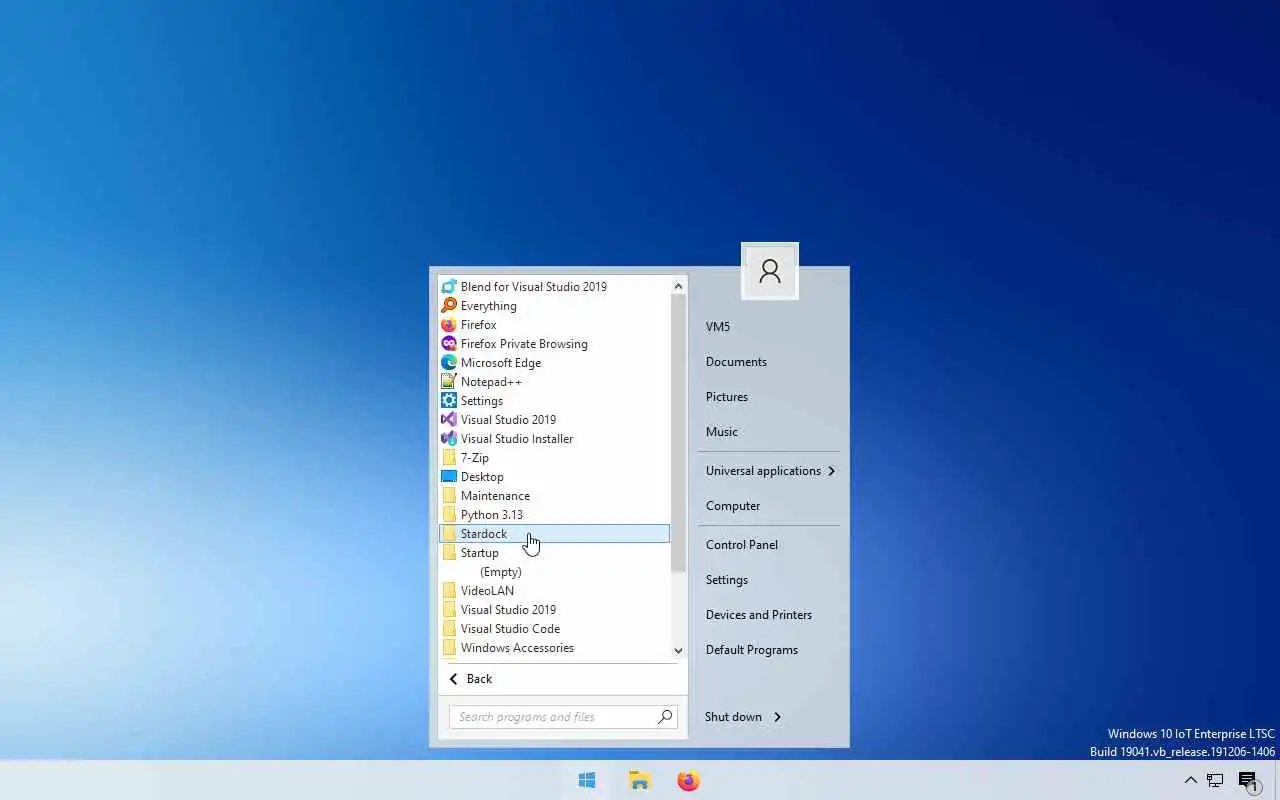Click the user account picture

(x=770, y=271)
